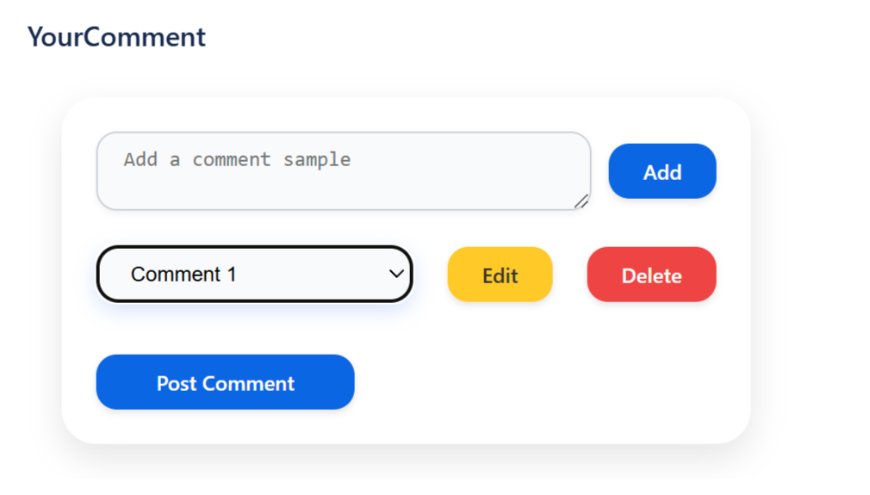Click the YourComment page title
The height and width of the screenshot is (495, 870).
(x=116, y=37)
